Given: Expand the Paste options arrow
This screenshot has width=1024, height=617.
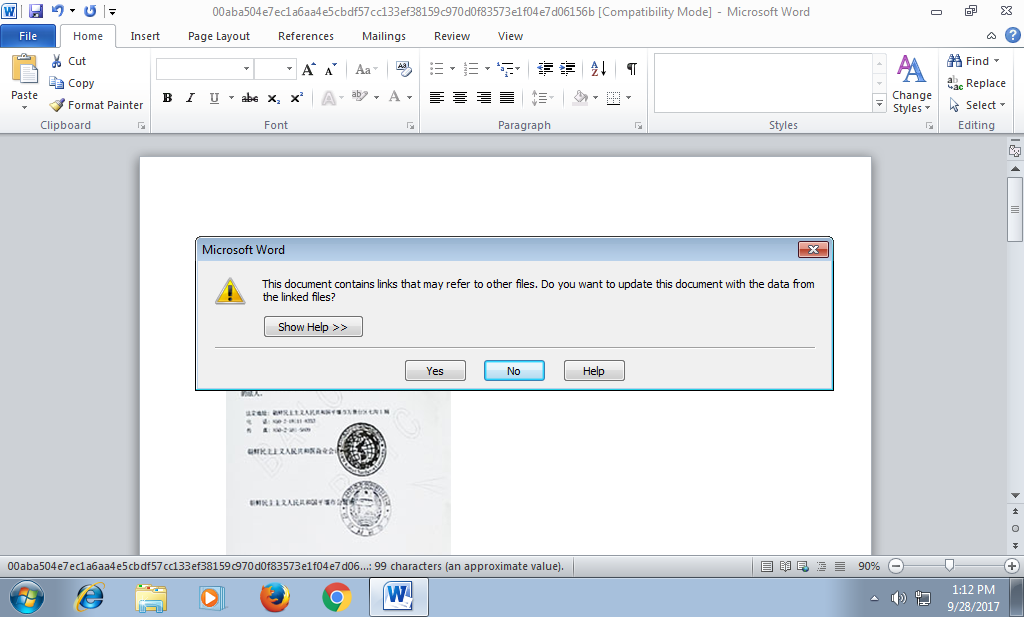Looking at the screenshot, I should pyautogui.click(x=24, y=107).
